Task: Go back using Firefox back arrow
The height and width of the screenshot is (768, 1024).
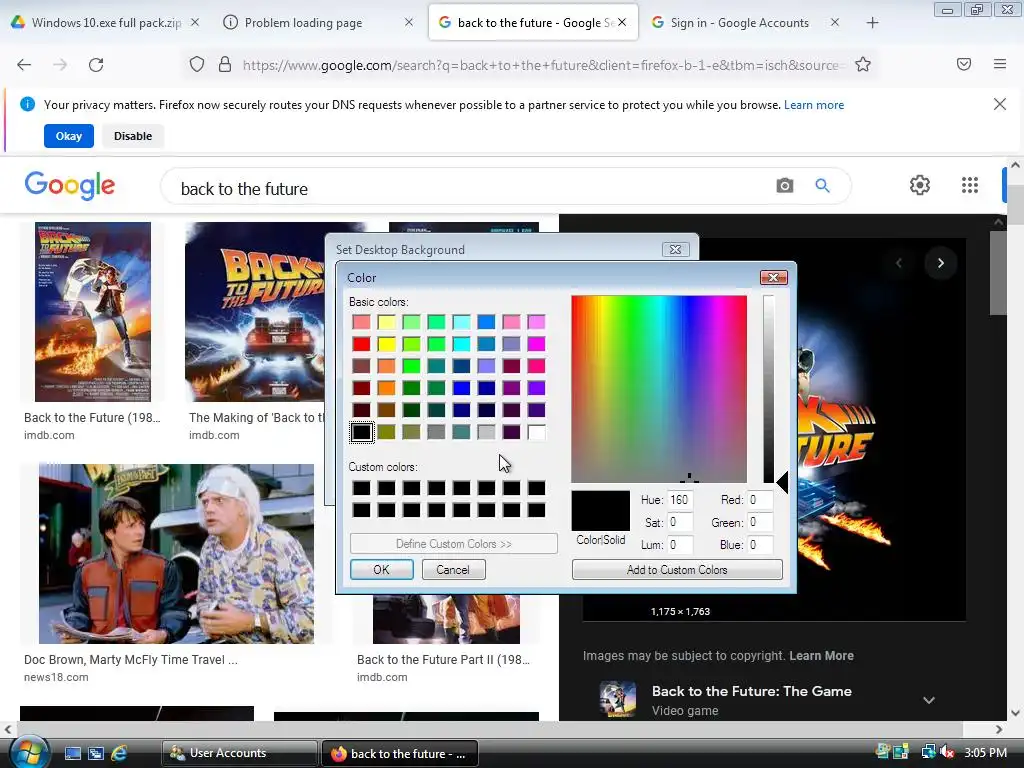Action: [24, 65]
